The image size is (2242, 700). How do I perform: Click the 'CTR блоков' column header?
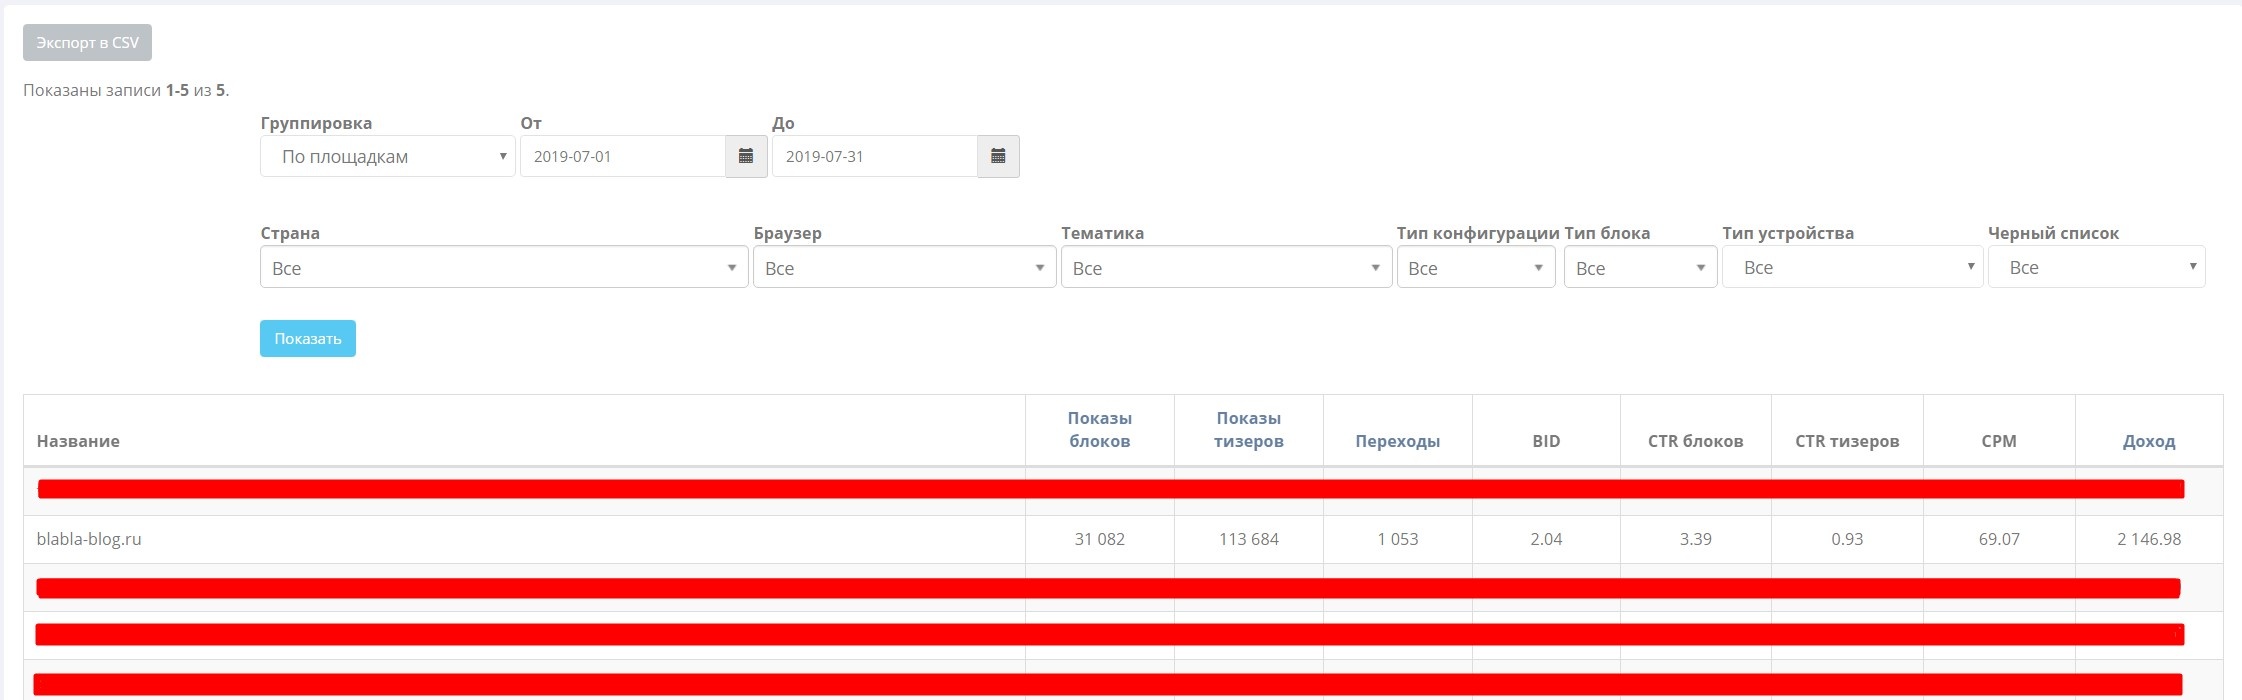pos(1696,441)
